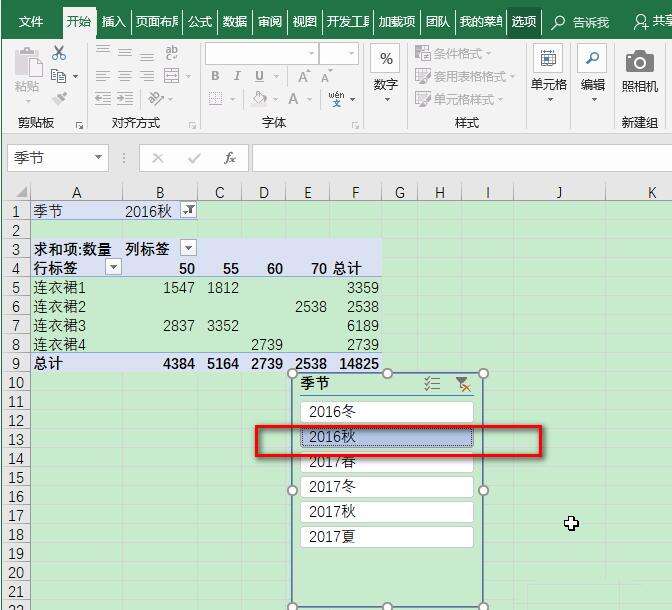Image resolution: width=672 pixels, height=610 pixels.
Task: Open the 单元格 cells button
Action: point(549,74)
